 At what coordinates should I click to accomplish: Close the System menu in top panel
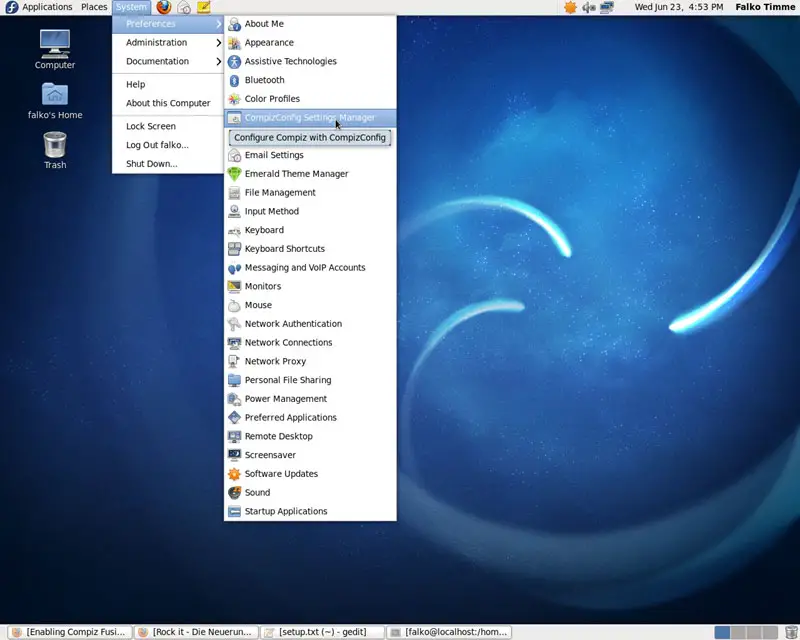pyautogui.click(x=131, y=7)
